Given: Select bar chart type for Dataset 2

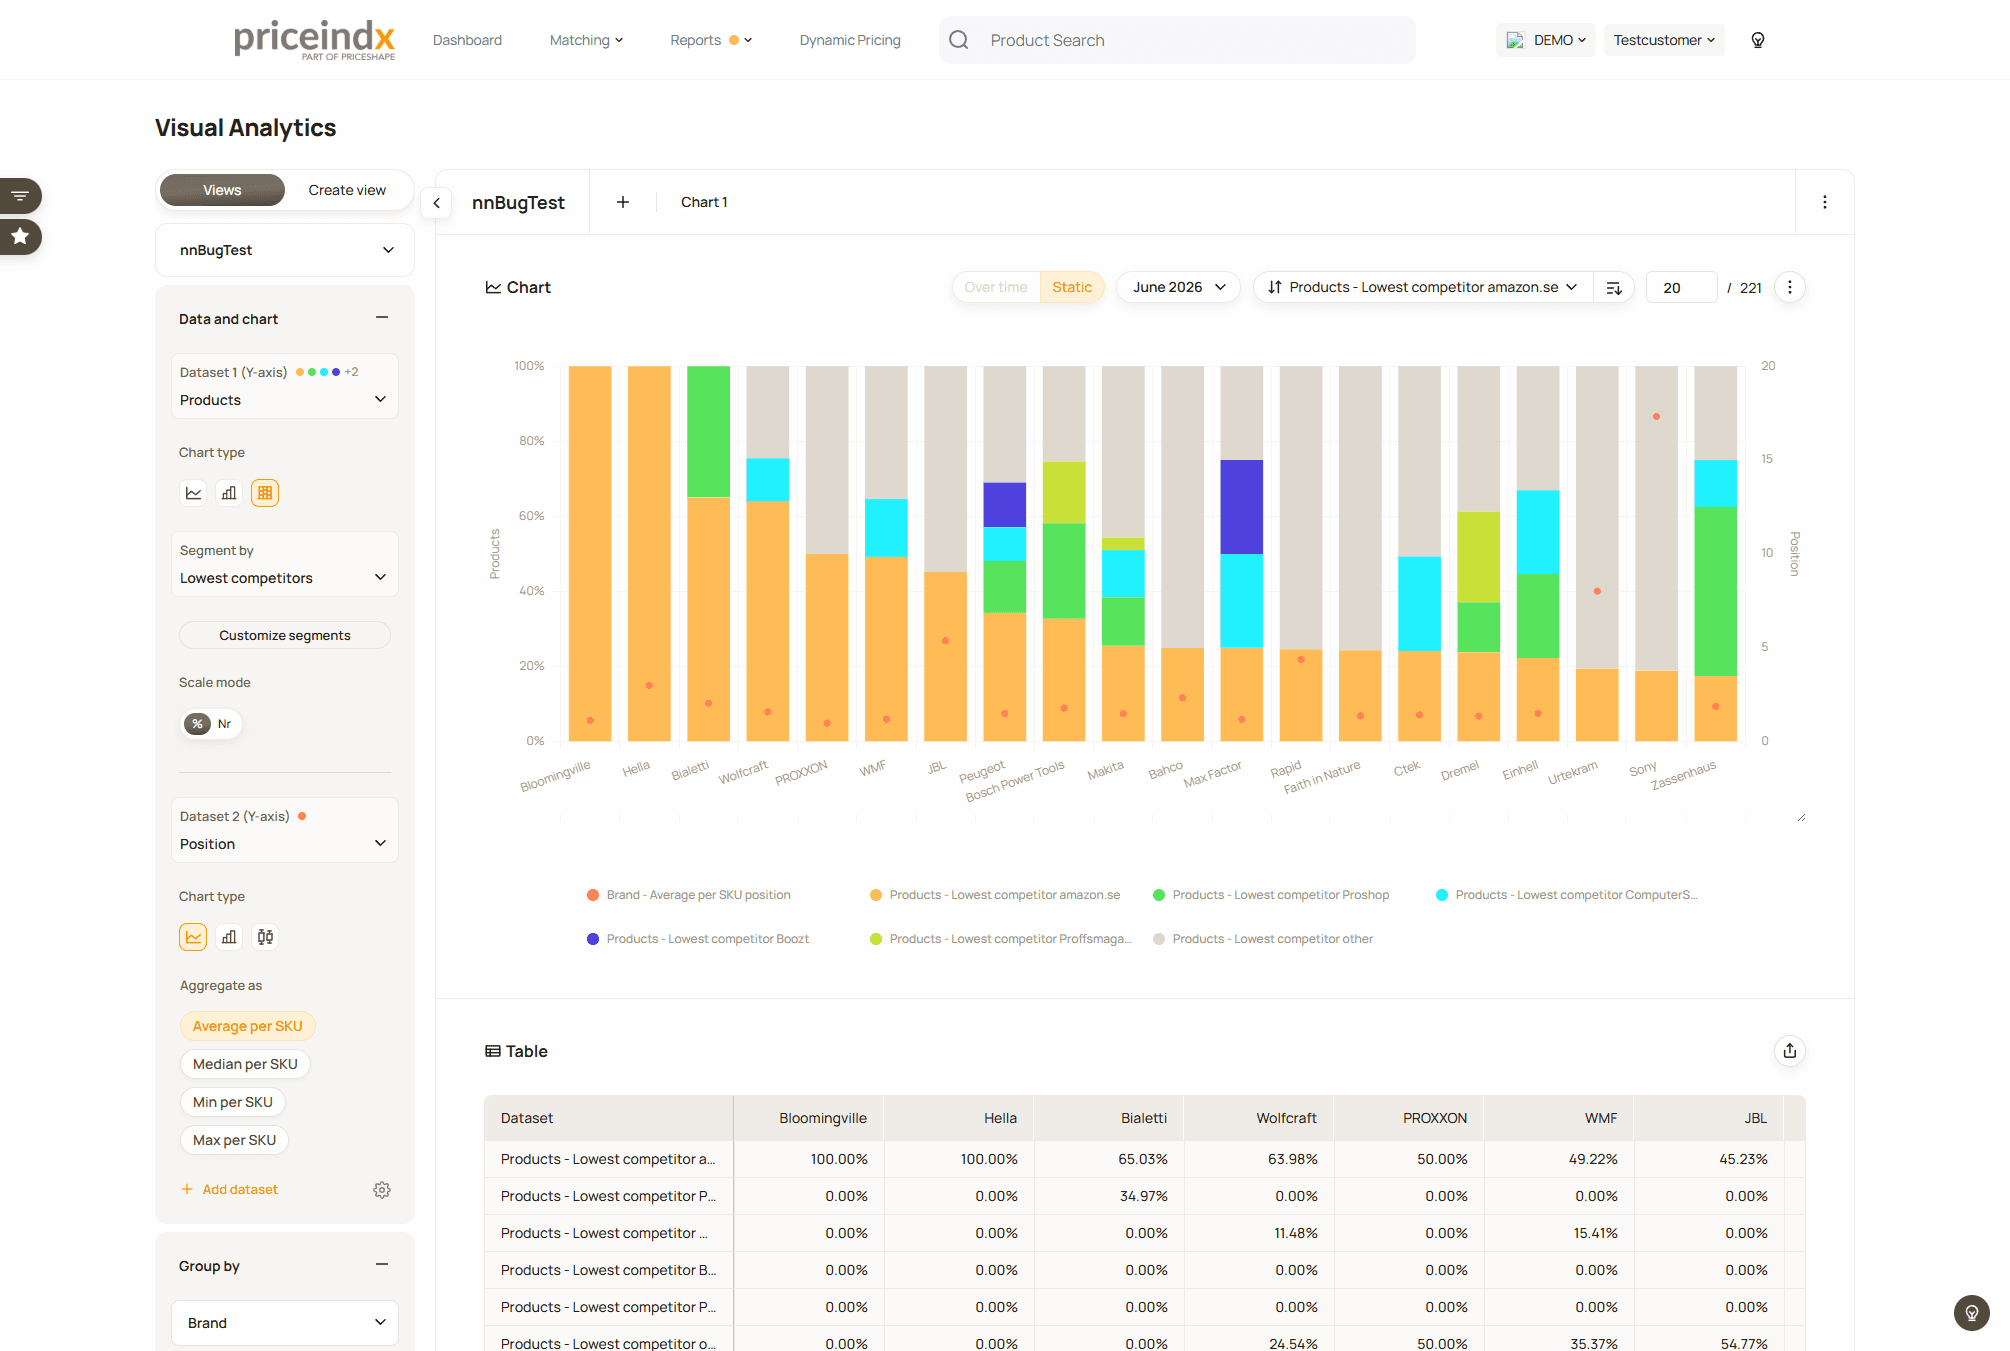Looking at the screenshot, I should coord(229,937).
